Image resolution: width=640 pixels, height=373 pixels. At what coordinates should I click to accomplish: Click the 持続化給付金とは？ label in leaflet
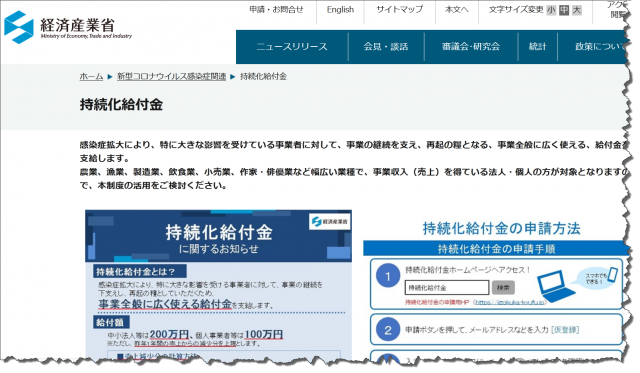pos(140,272)
